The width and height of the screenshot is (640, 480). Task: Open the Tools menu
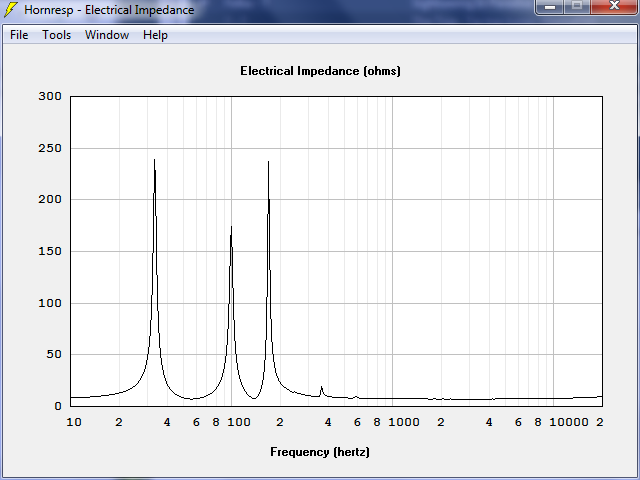(57, 35)
